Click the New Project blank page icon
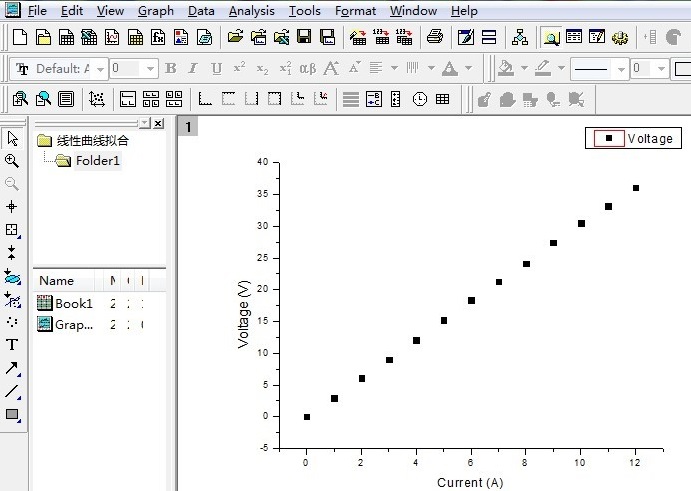 tap(20, 37)
